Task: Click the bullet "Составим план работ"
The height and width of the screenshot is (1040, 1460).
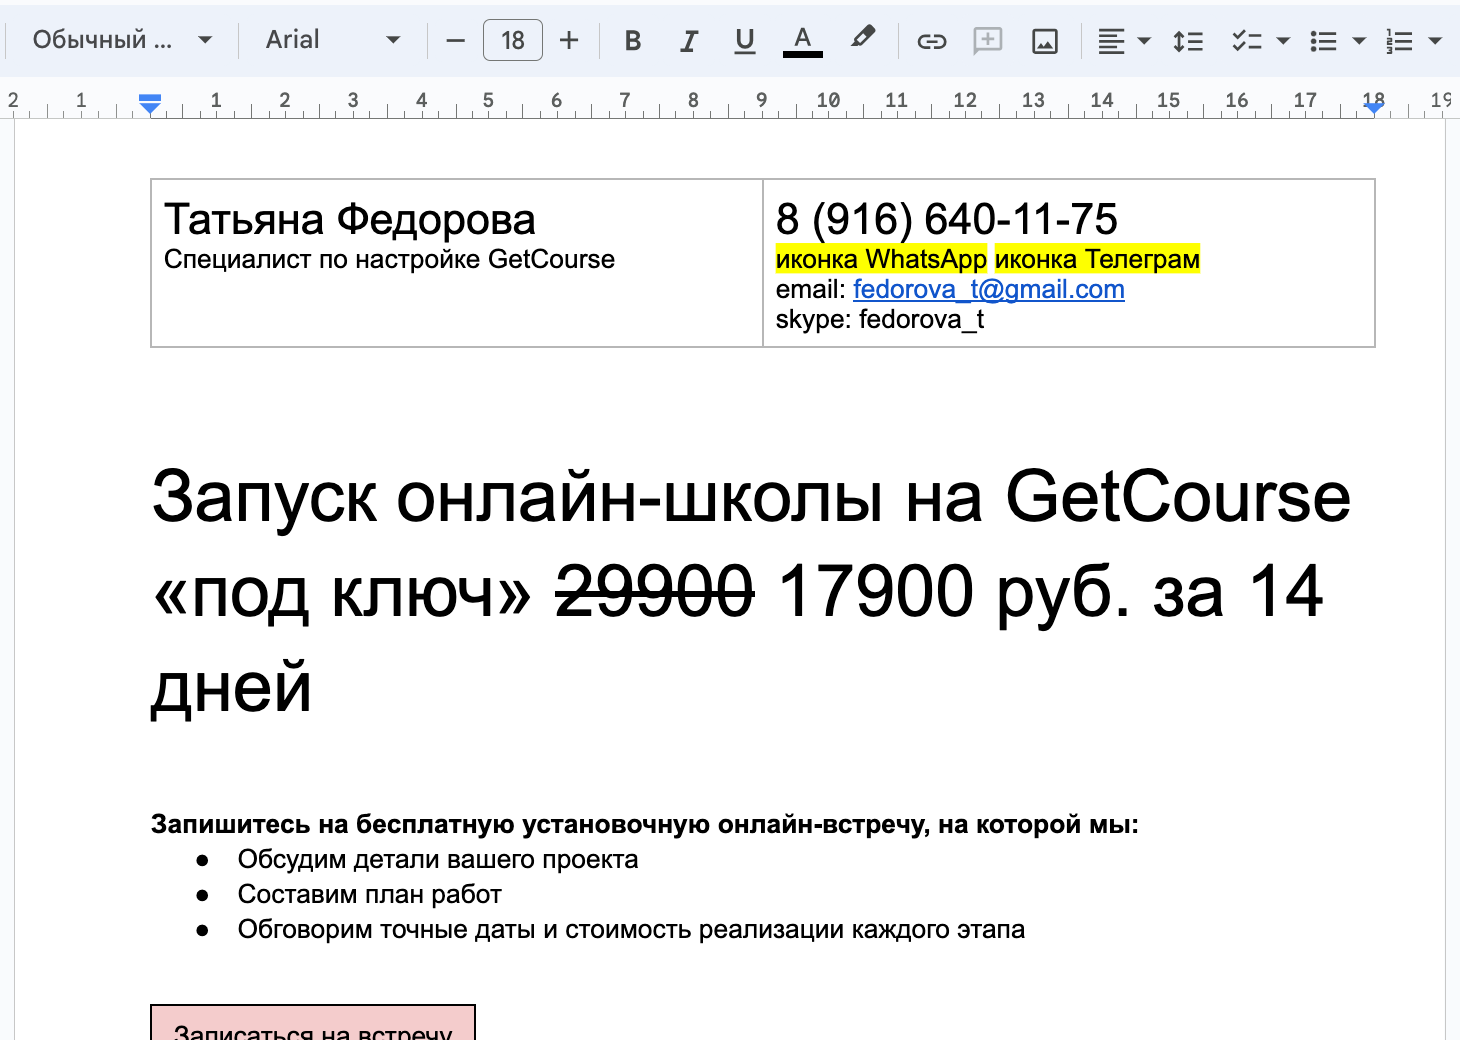Action: click(370, 894)
